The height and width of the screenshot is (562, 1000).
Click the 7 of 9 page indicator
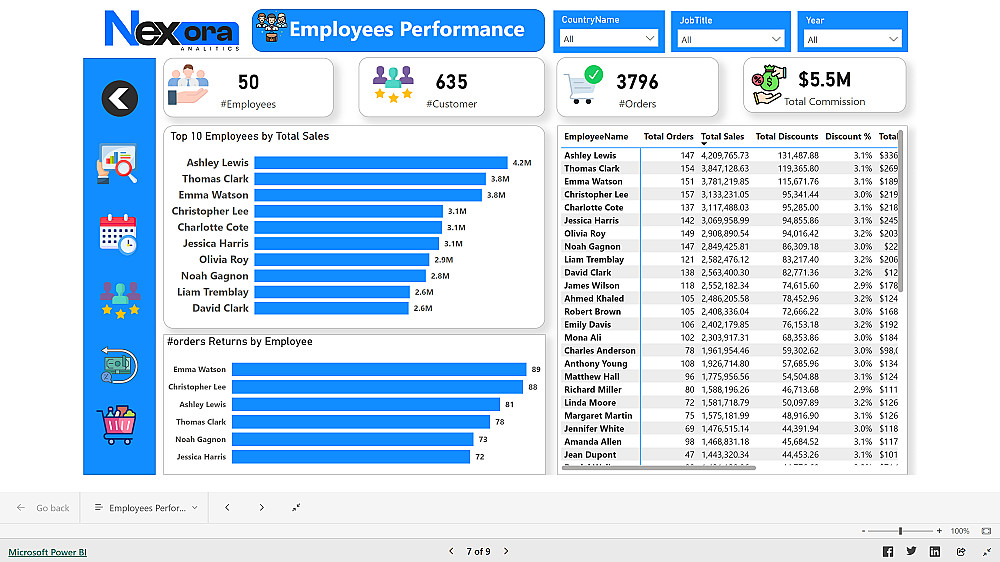pyautogui.click(x=478, y=551)
